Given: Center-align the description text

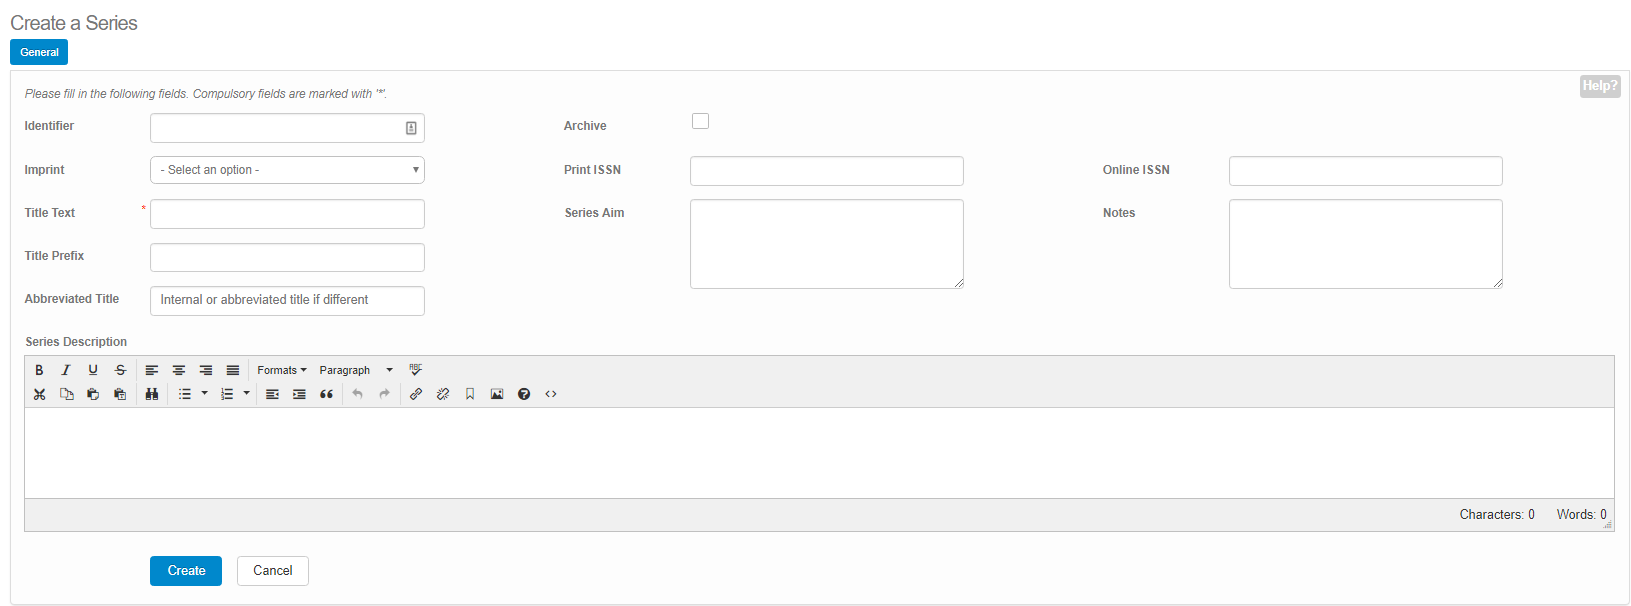Looking at the screenshot, I should [x=179, y=370].
